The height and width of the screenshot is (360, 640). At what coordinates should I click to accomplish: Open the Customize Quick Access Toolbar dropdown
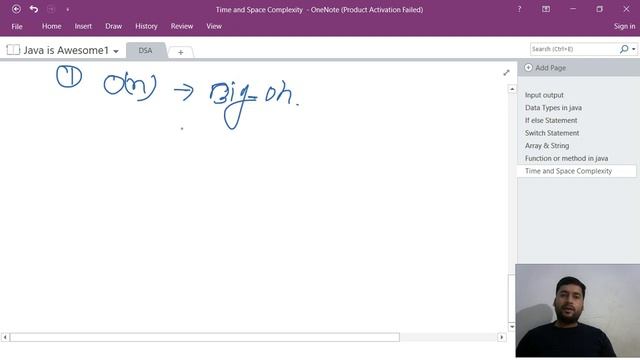pos(68,9)
